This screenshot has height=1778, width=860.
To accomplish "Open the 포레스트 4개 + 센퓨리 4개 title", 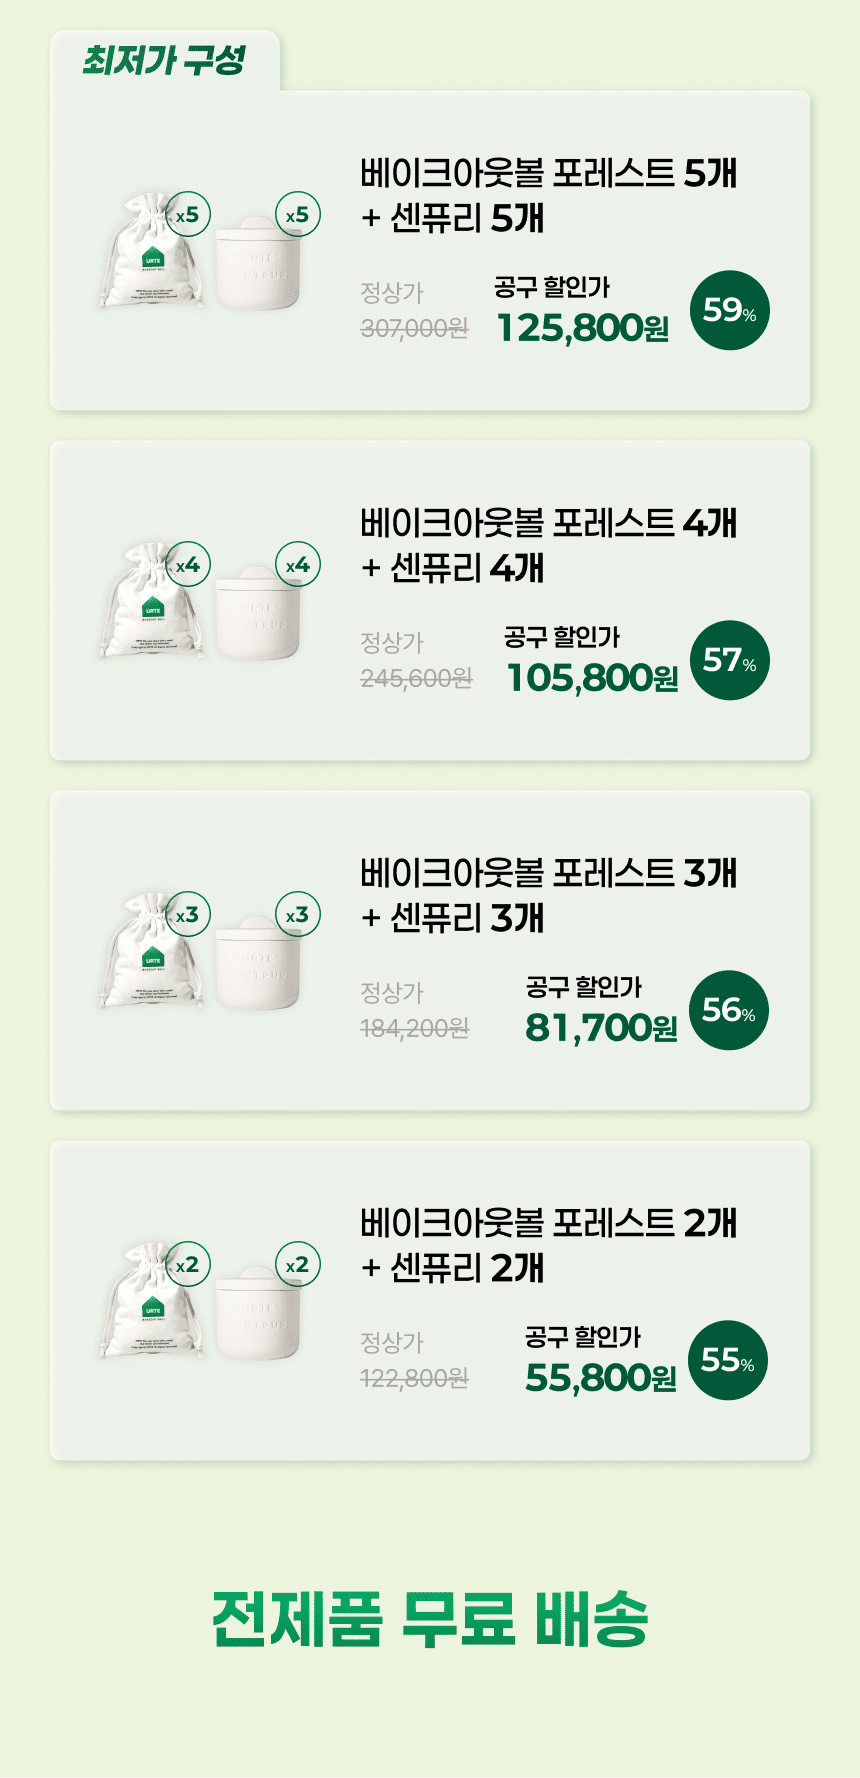I will (548, 545).
